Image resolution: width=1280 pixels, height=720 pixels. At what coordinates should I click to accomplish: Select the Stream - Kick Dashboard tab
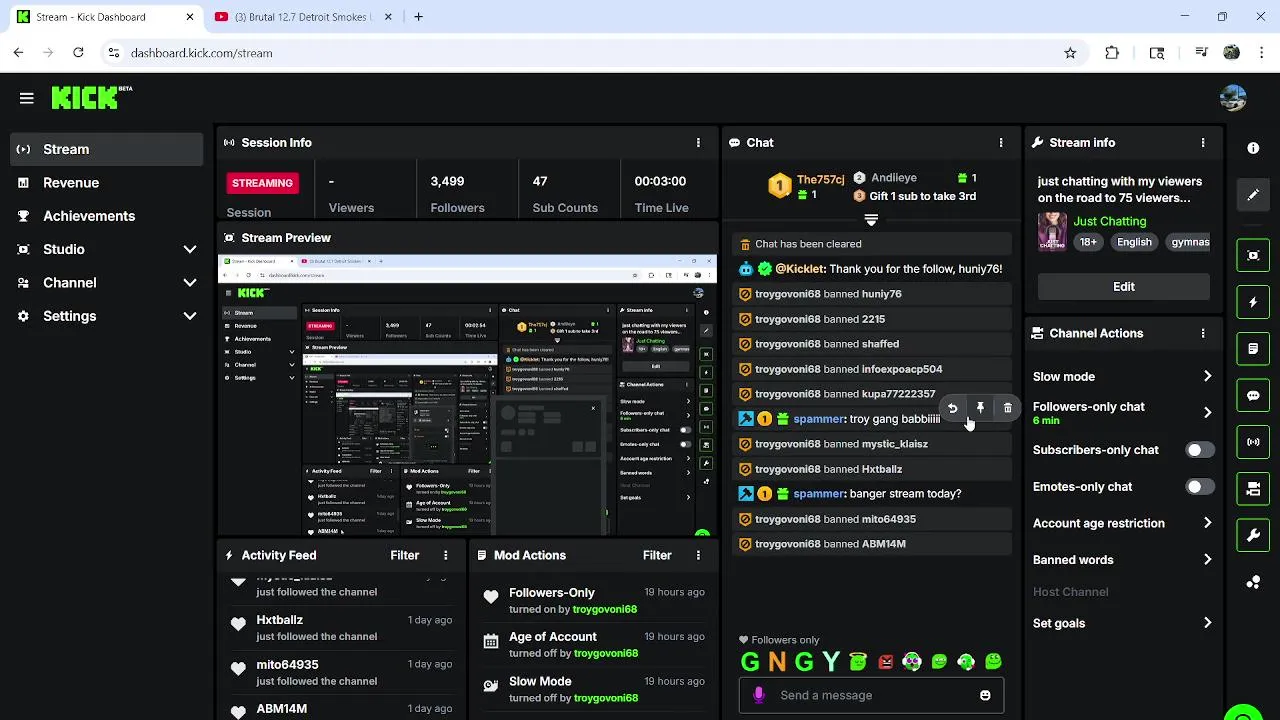pyautogui.click(x=103, y=17)
